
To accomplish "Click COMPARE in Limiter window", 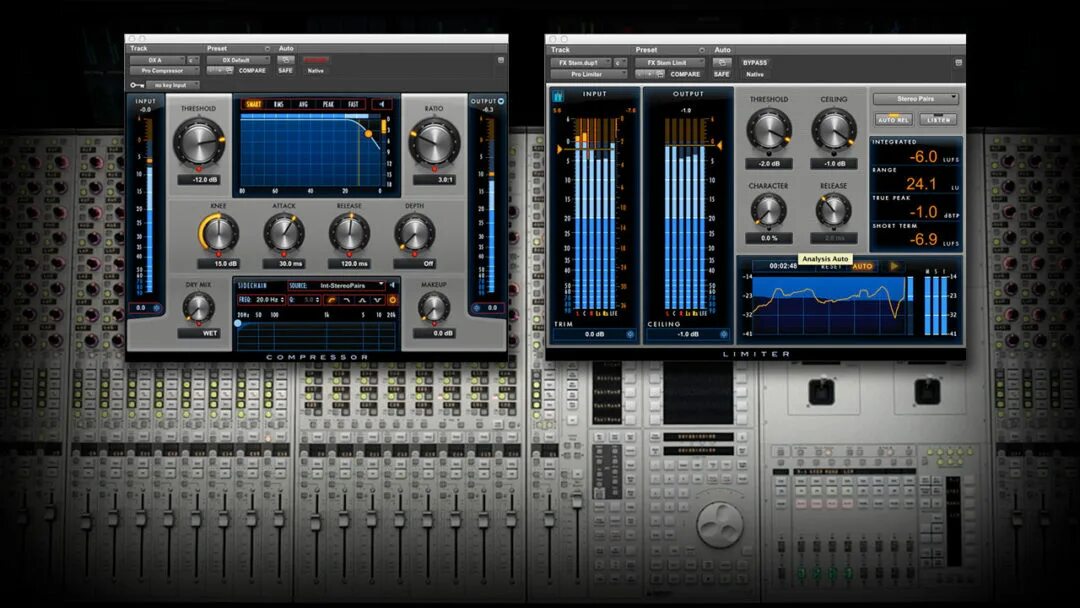I will pyautogui.click(x=685, y=74).
